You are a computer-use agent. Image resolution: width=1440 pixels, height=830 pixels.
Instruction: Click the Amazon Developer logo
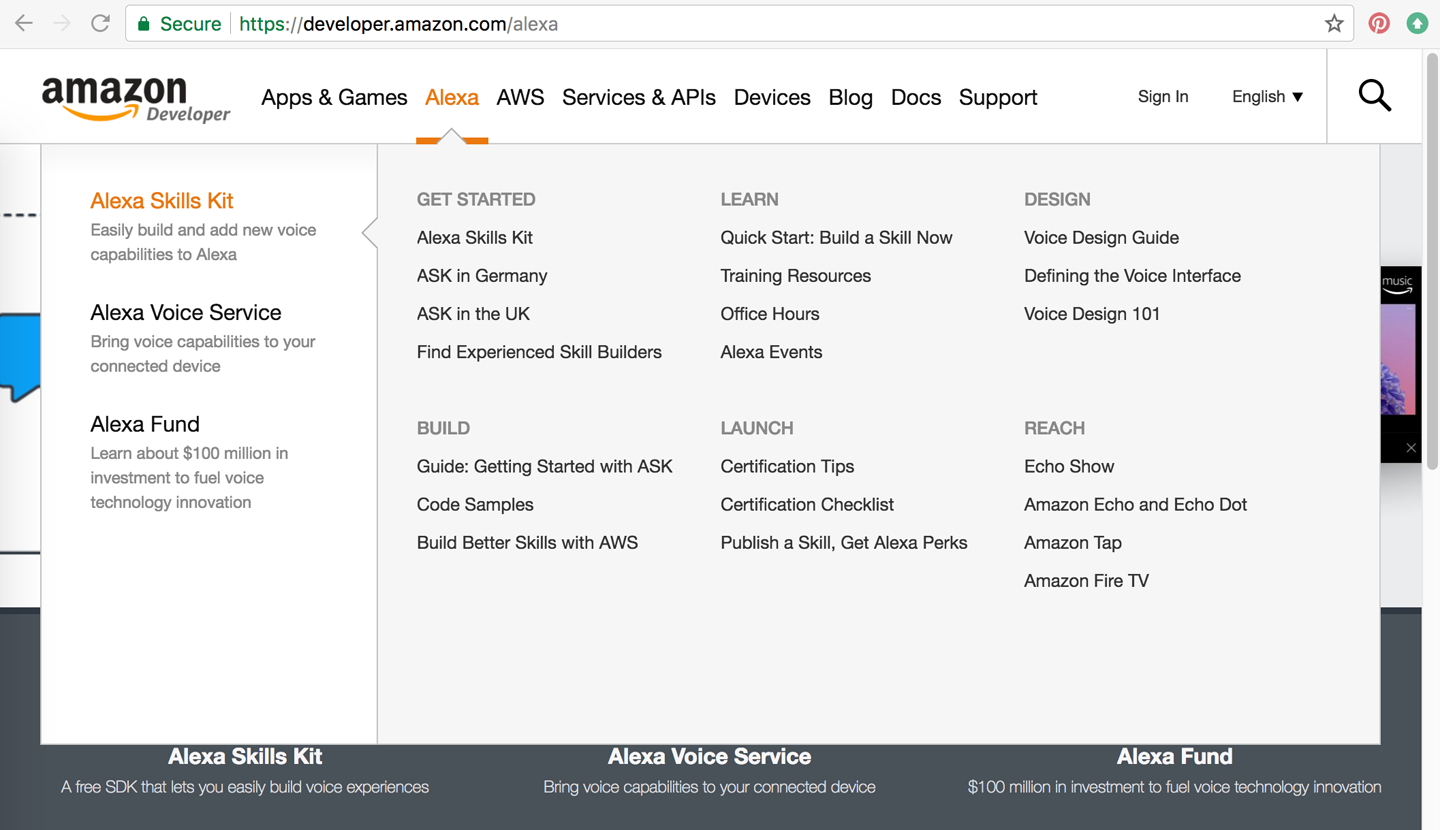click(136, 99)
